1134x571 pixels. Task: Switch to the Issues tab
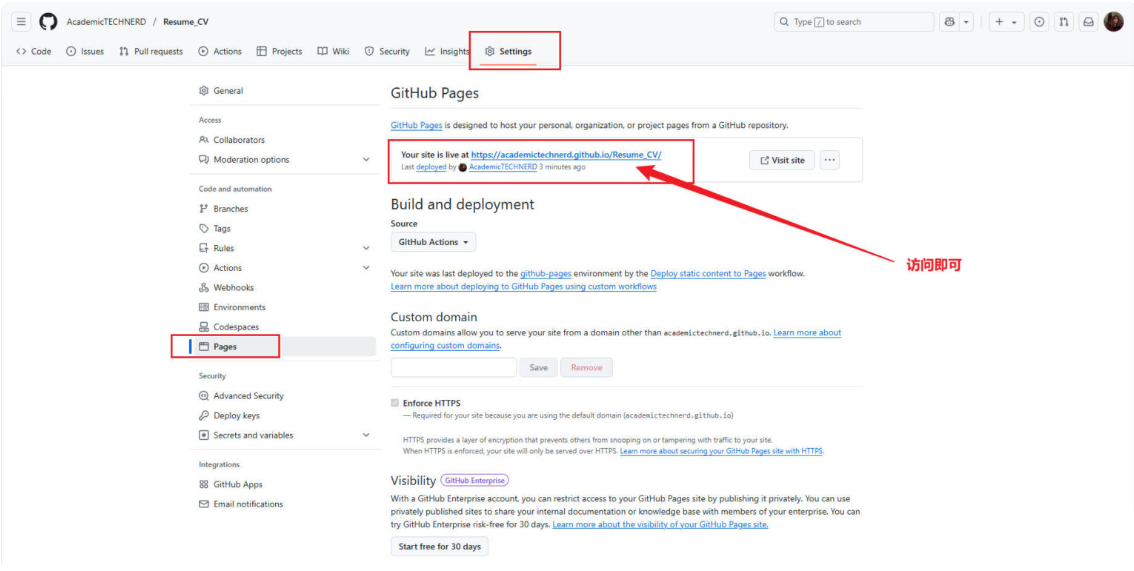point(85,51)
